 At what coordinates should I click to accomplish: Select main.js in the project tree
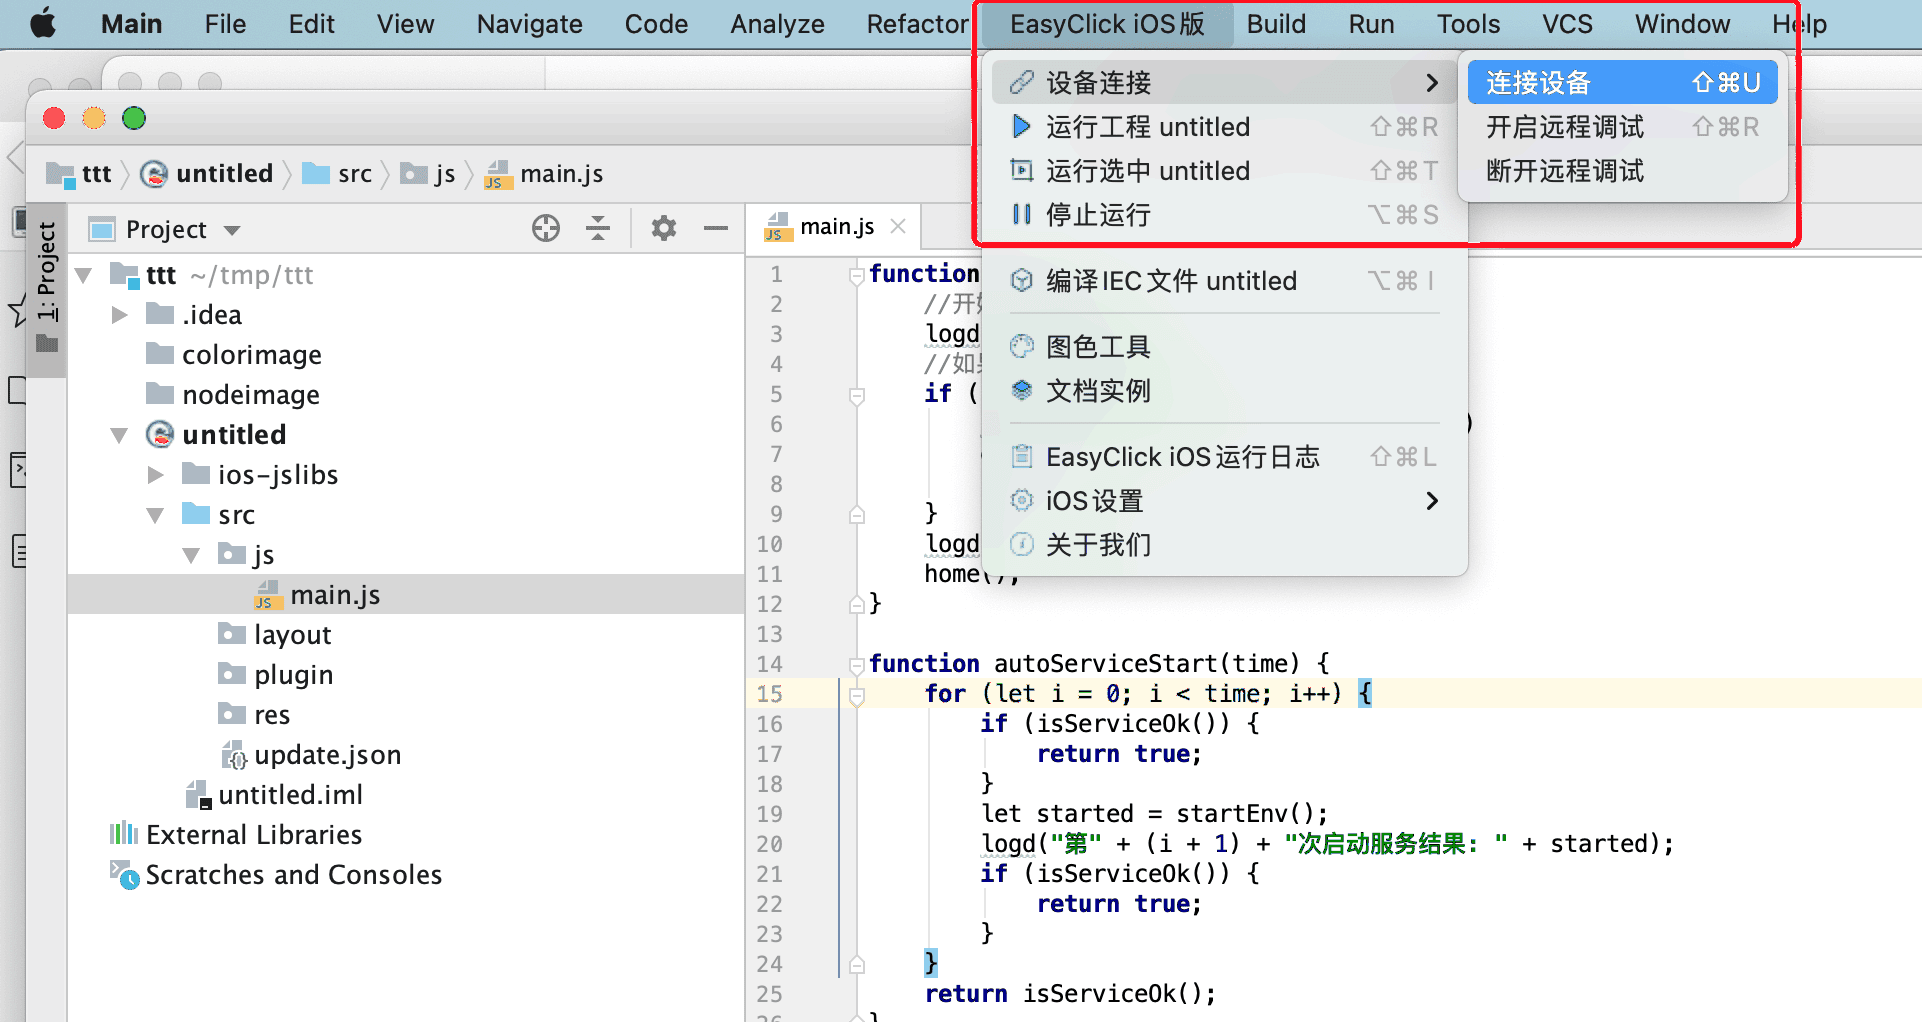[x=317, y=595]
